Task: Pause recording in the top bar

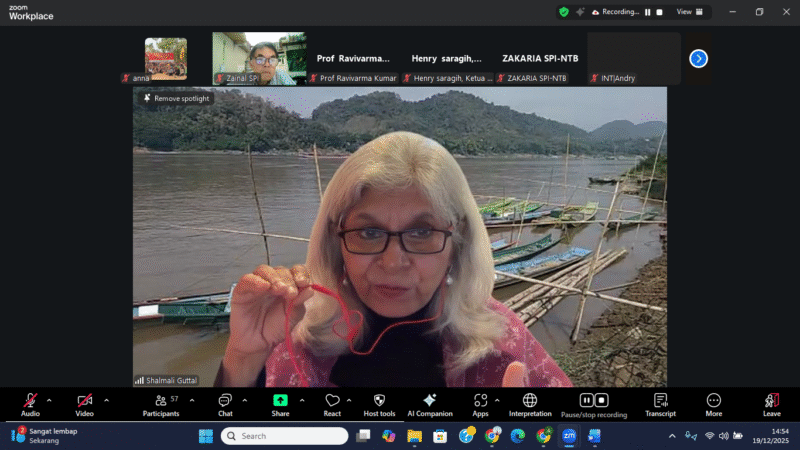Action: point(647,12)
